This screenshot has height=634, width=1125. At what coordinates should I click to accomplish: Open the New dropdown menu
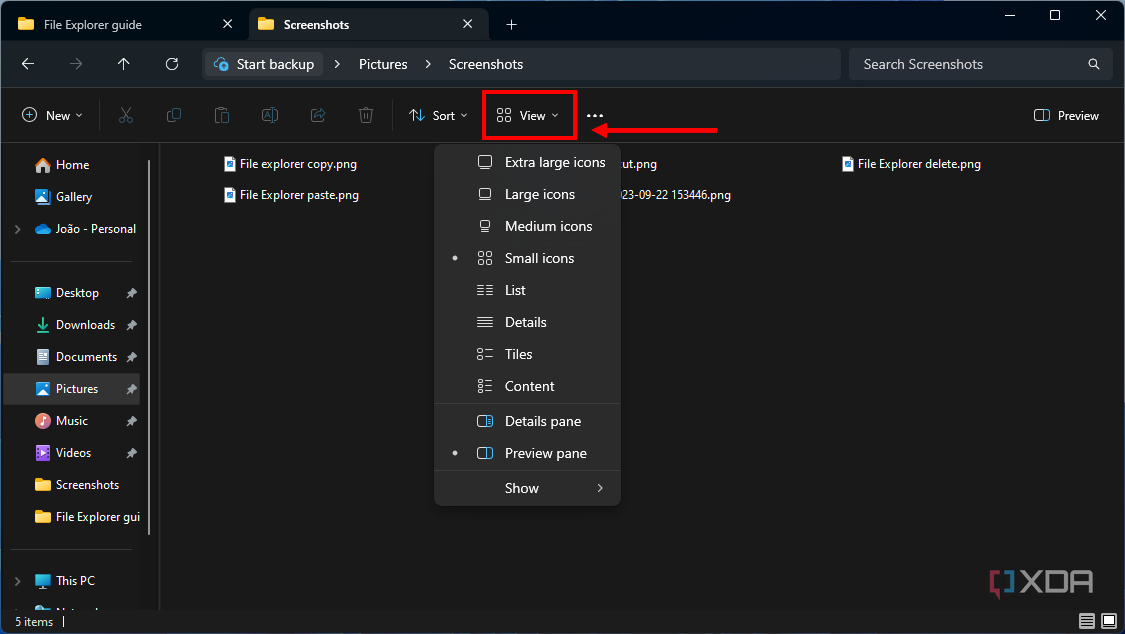click(52, 115)
